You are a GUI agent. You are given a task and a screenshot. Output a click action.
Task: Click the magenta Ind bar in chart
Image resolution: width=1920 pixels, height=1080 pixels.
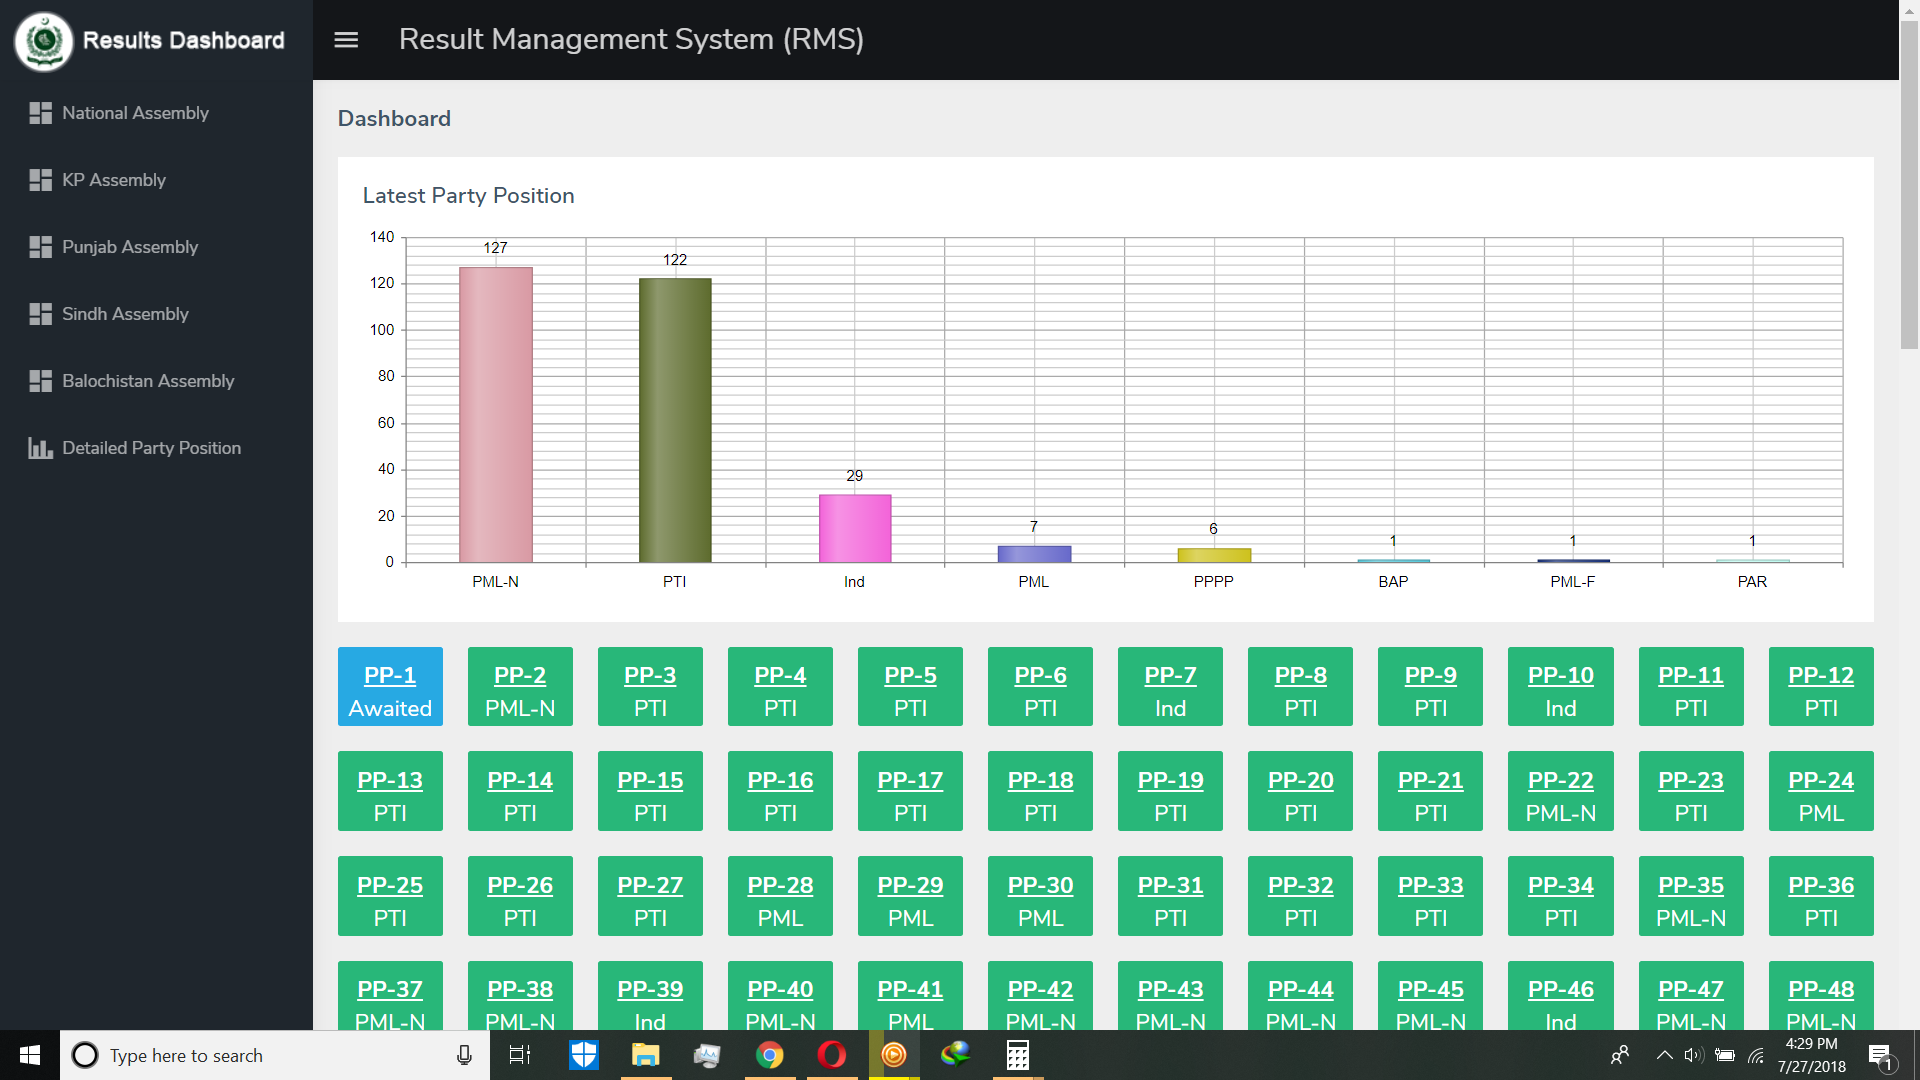(x=855, y=528)
